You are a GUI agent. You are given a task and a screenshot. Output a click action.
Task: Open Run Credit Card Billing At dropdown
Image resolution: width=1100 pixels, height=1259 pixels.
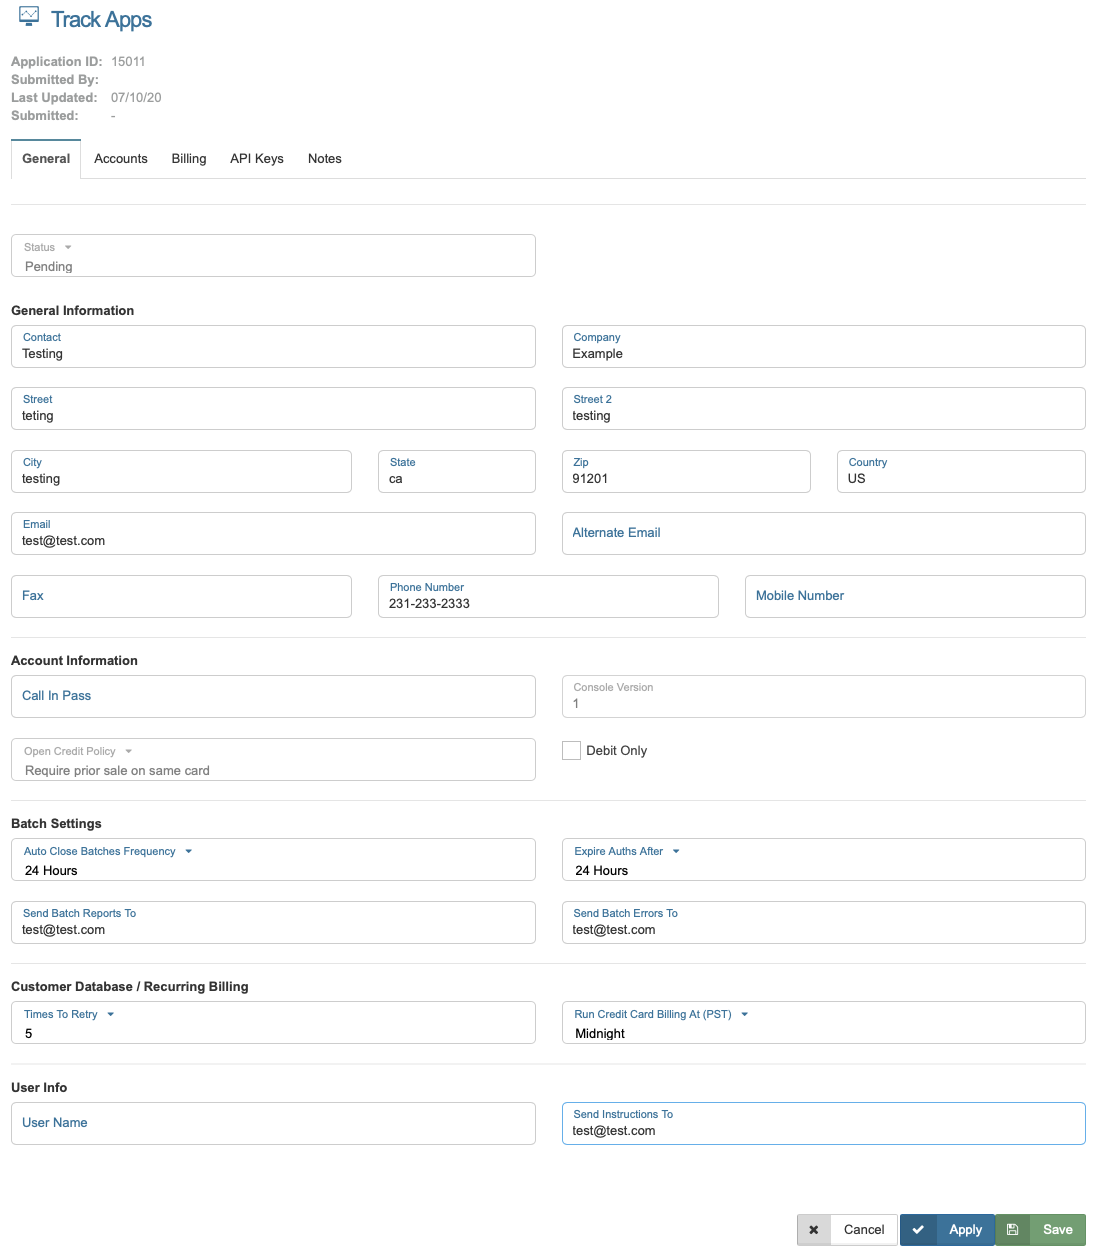pos(744,1015)
